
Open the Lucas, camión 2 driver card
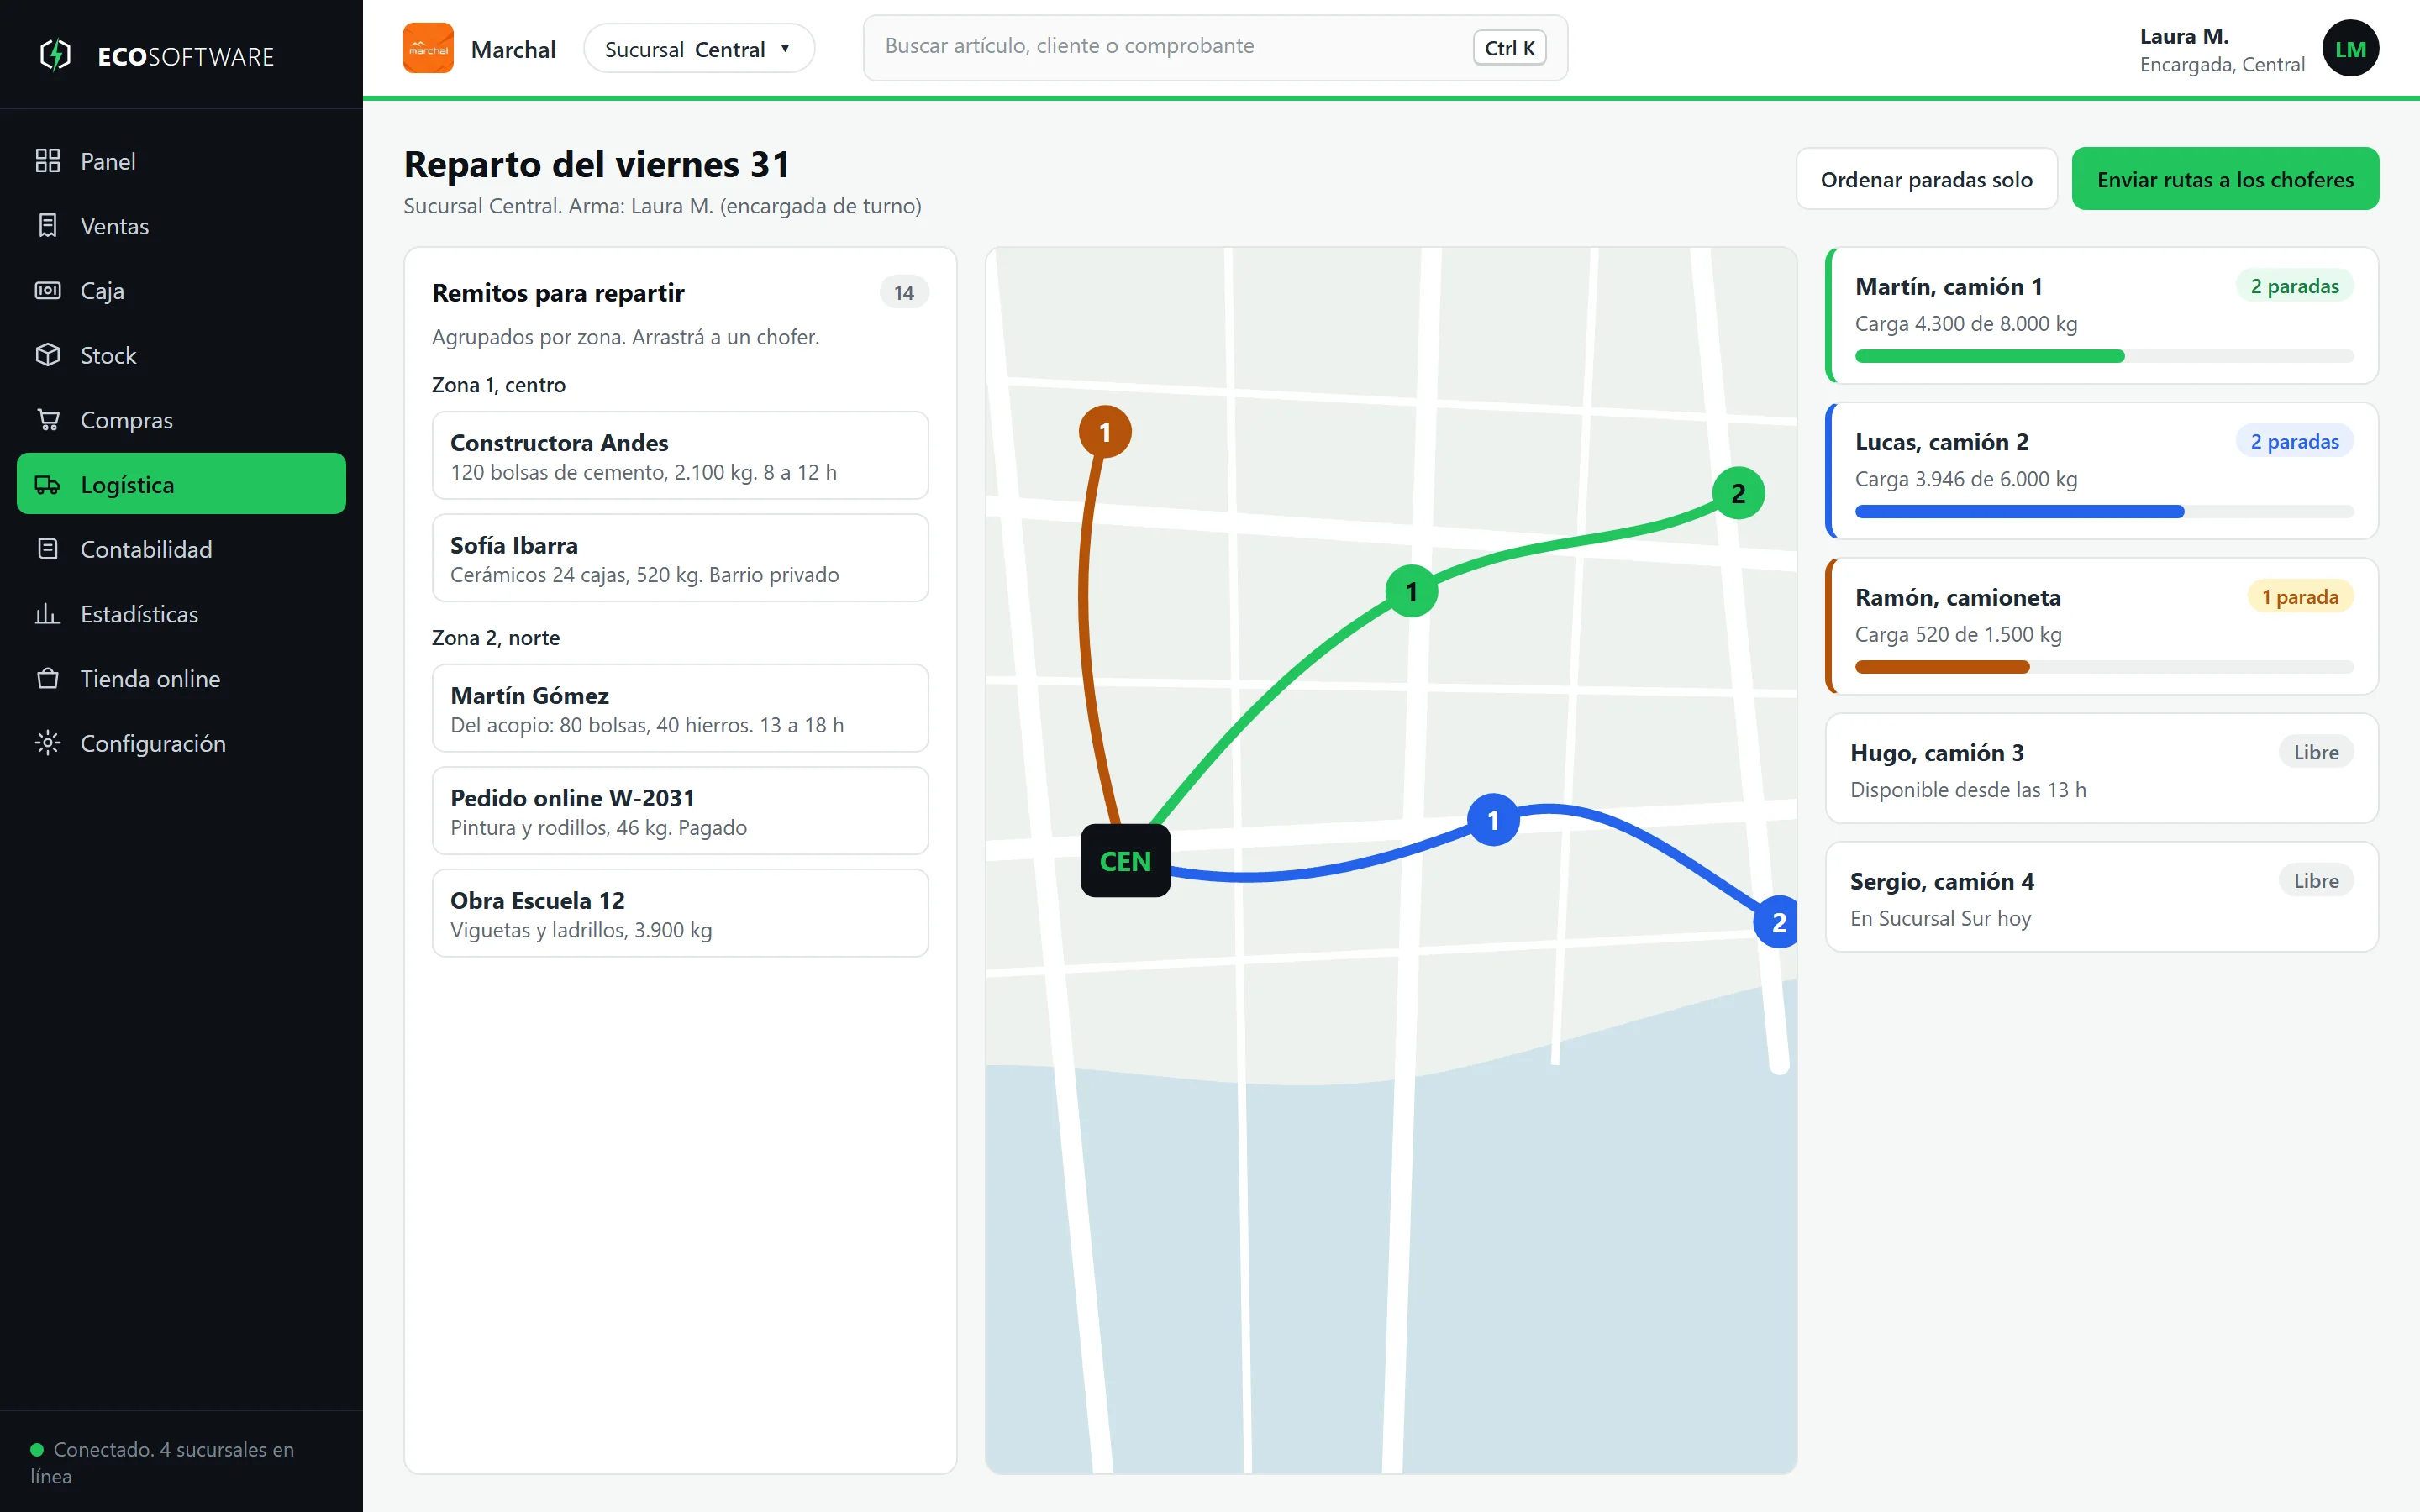point(2102,471)
